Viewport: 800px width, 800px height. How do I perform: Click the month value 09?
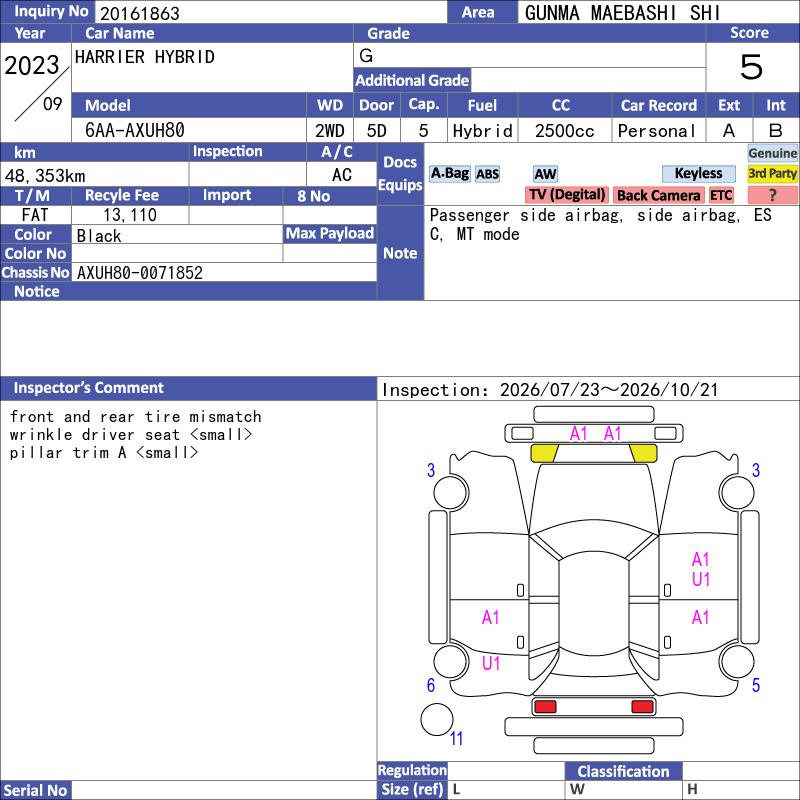(53, 104)
